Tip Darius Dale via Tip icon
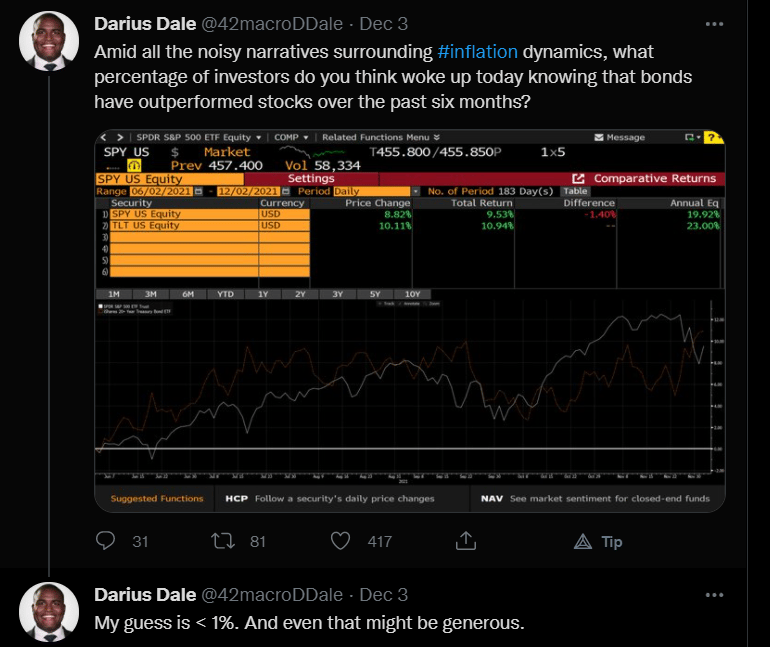Image resolution: width=770 pixels, height=647 pixels. (x=598, y=541)
